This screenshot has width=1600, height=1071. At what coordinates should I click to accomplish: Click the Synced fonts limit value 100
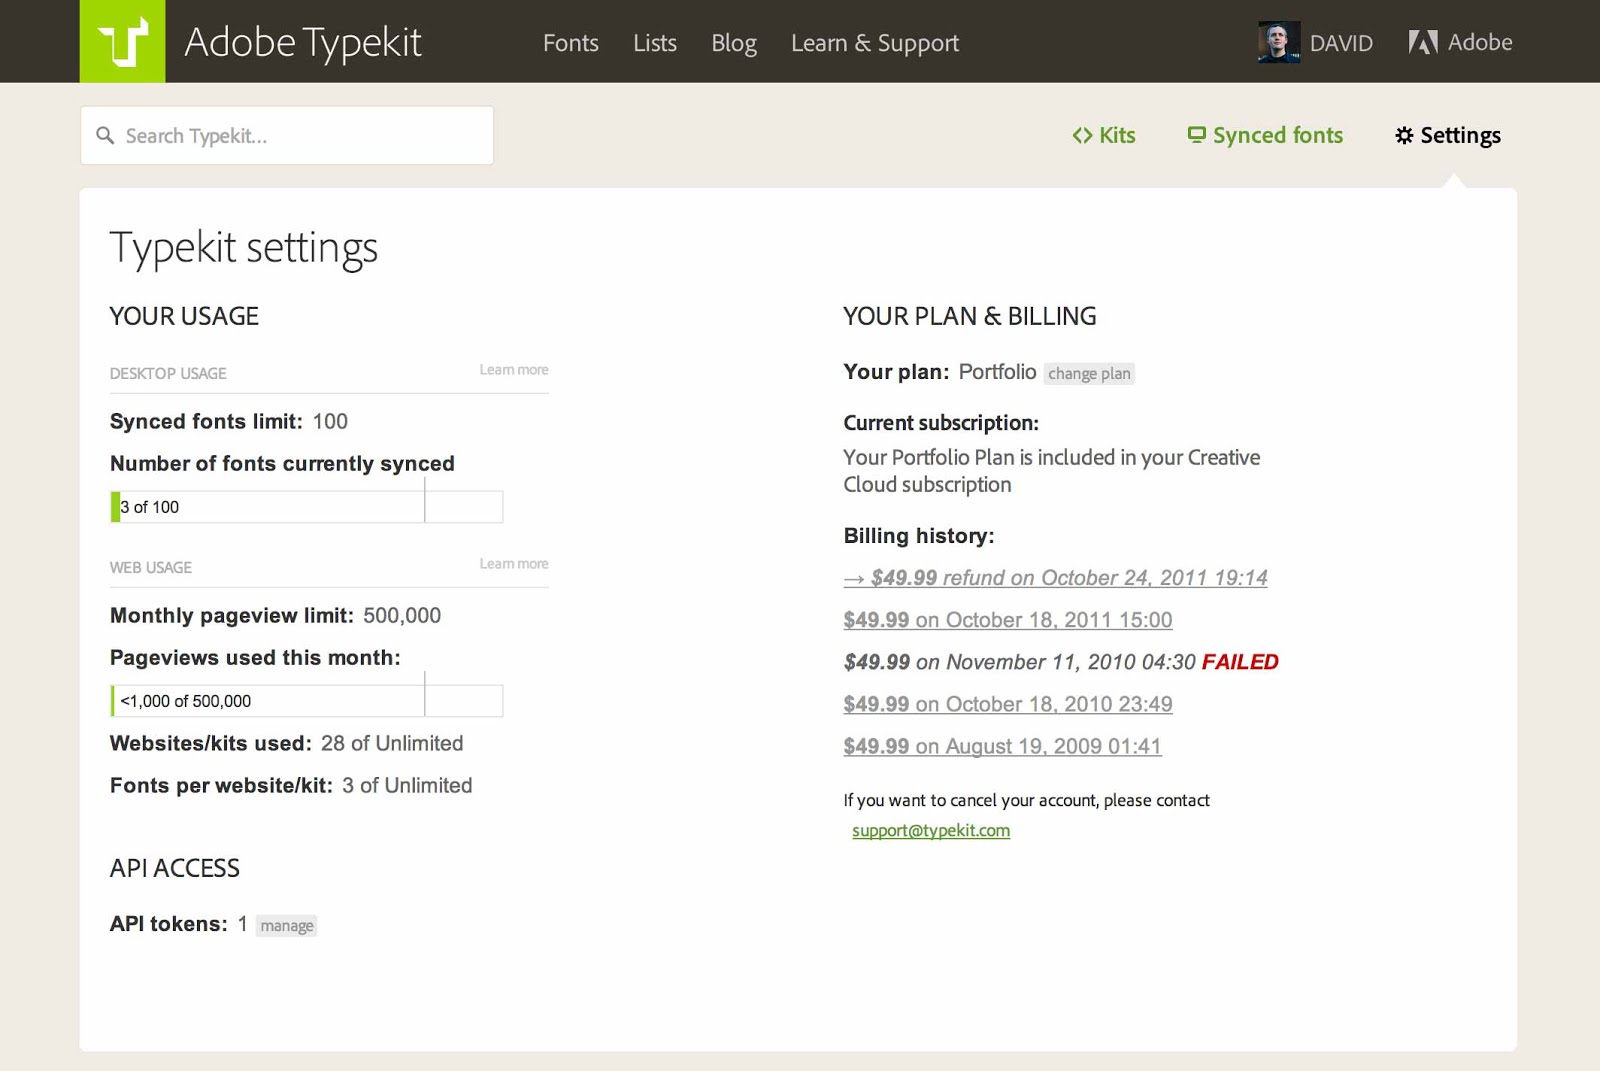pos(330,422)
